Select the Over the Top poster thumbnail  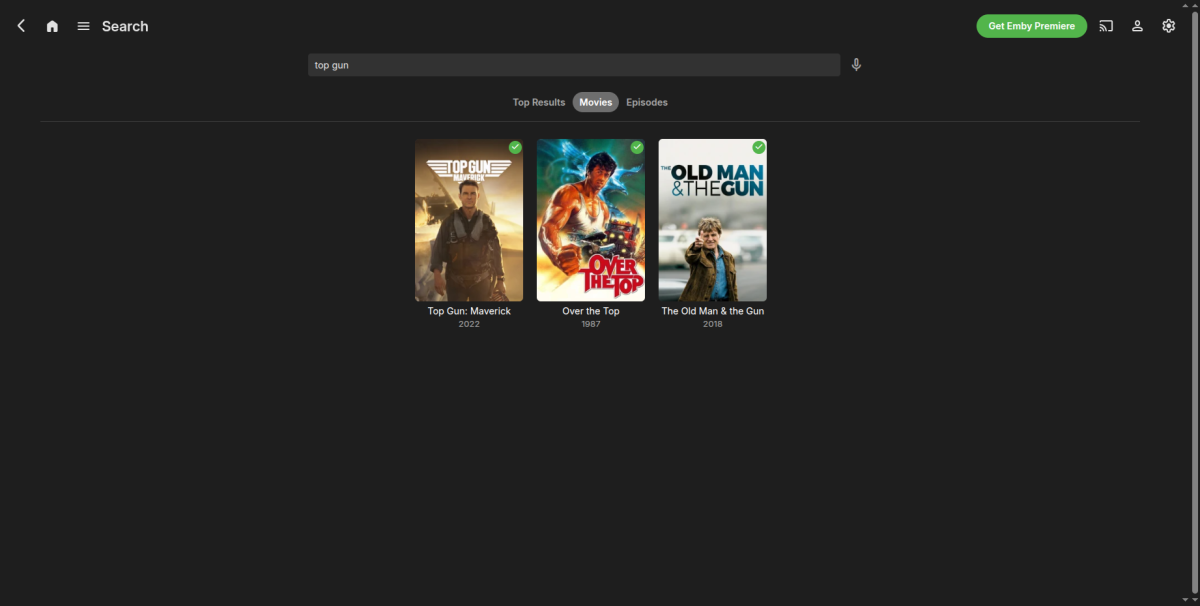tap(591, 220)
